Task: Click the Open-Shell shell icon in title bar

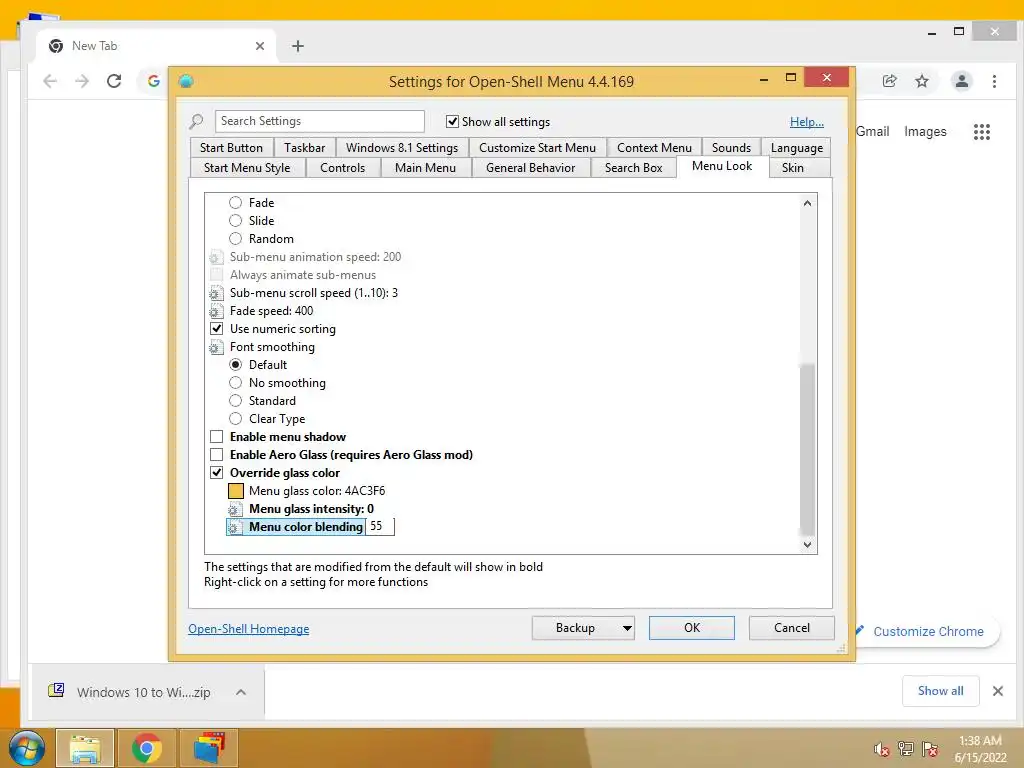Action: pyautogui.click(x=186, y=81)
